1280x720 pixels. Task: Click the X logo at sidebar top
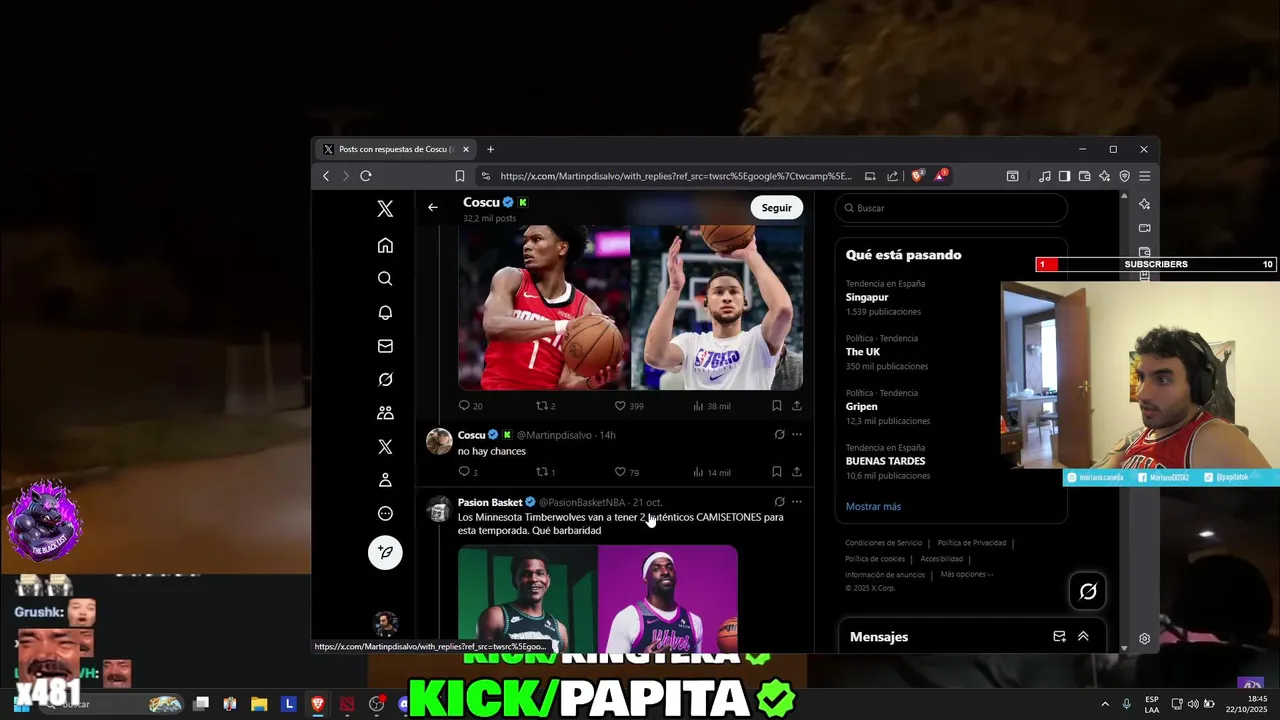385,209
